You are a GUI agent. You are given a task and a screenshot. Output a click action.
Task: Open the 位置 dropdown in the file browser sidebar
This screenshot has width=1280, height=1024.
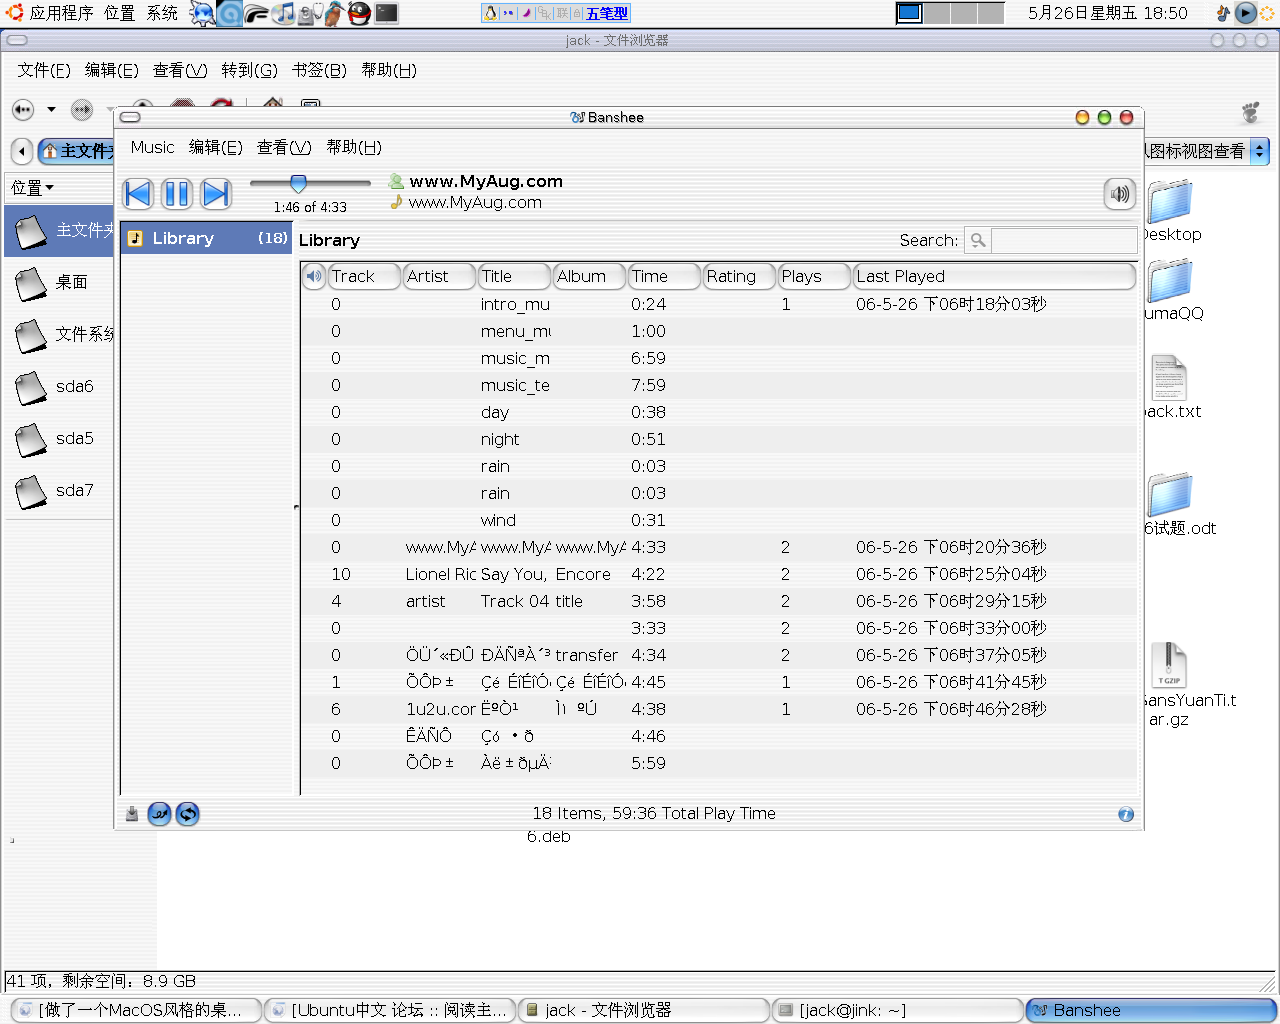[33, 187]
